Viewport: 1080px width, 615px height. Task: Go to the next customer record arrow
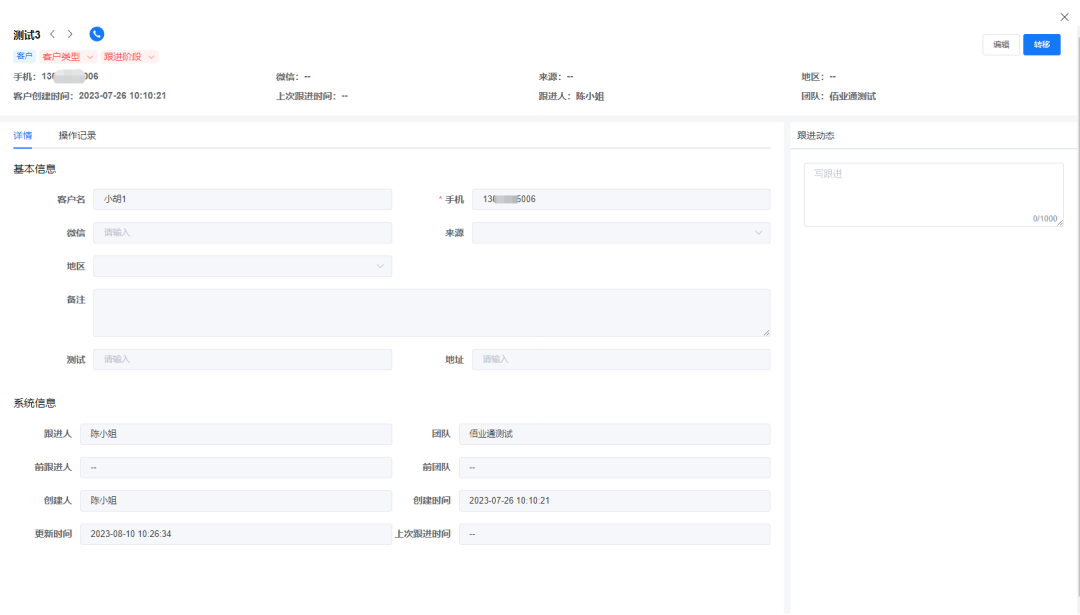pos(70,34)
